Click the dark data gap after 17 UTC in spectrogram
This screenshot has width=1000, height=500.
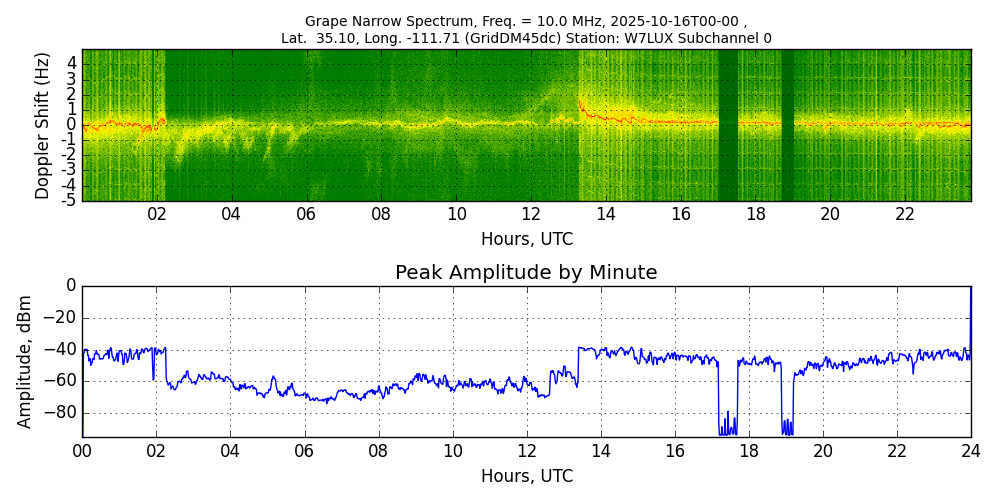point(728,125)
